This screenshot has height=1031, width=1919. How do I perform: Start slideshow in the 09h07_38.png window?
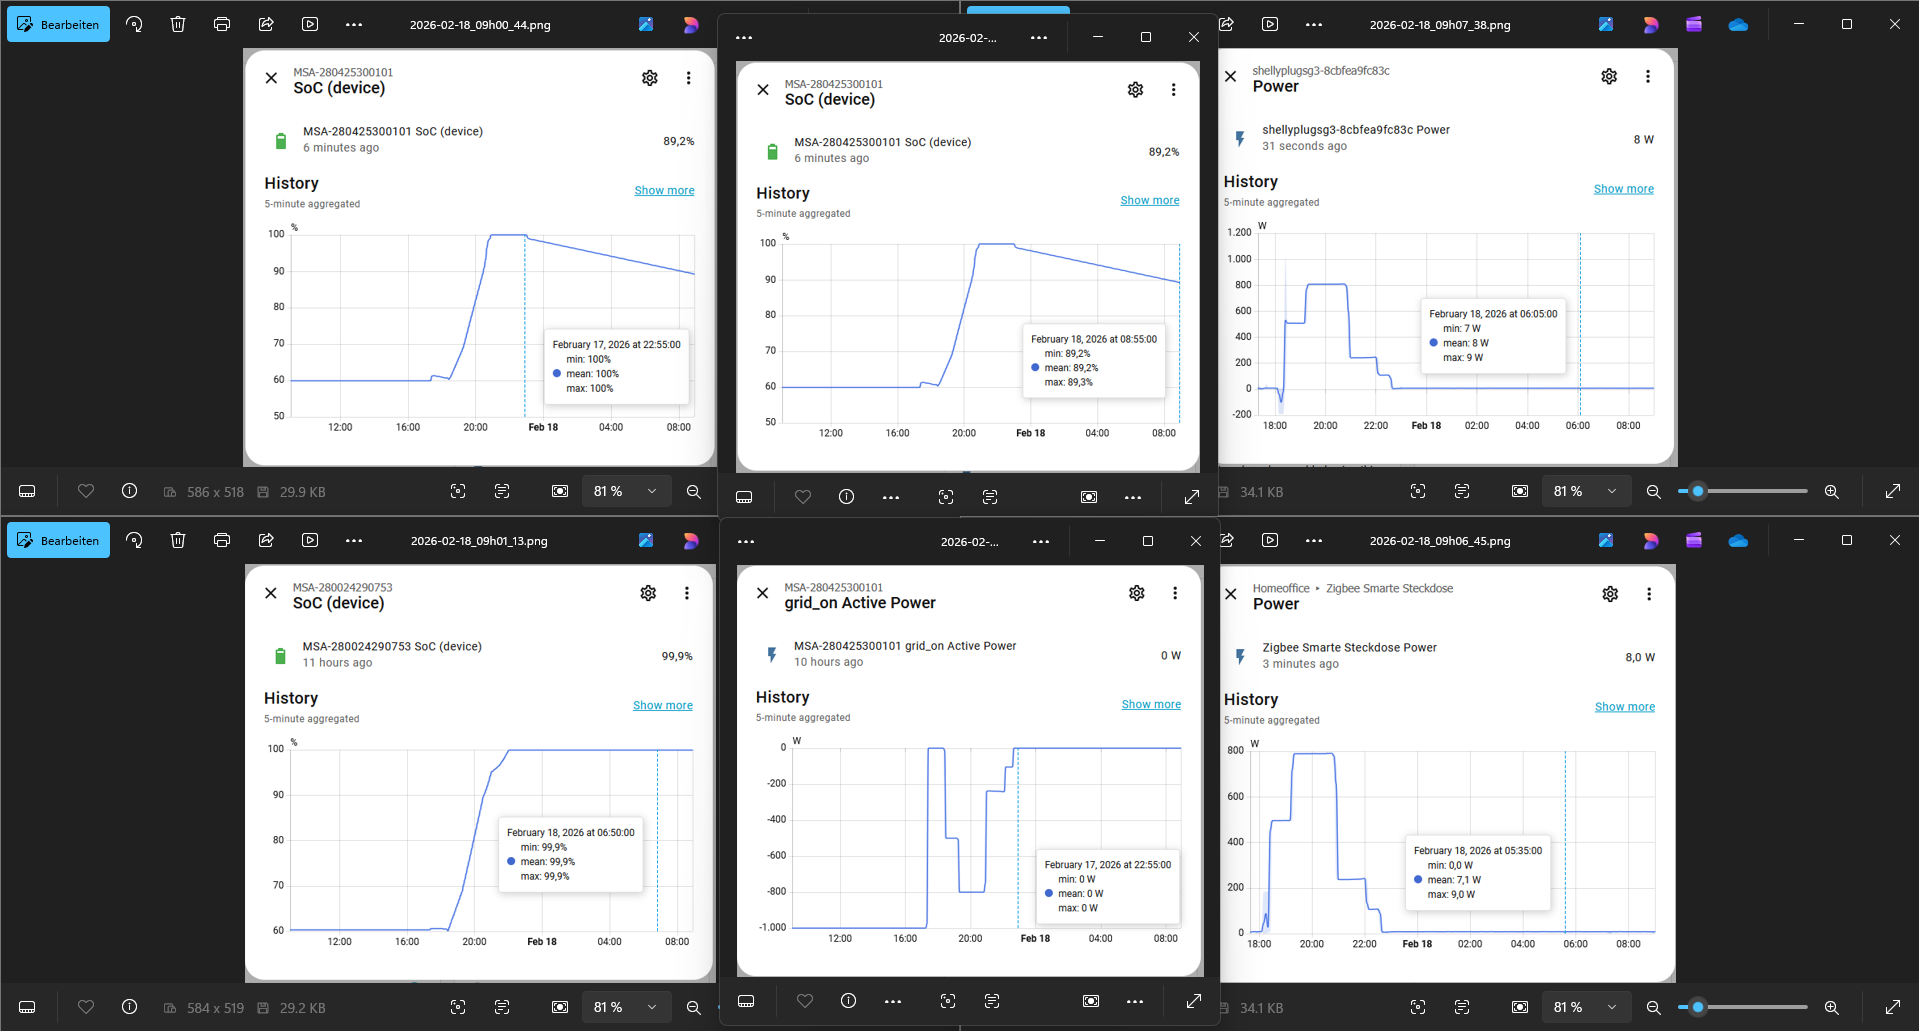click(1270, 25)
